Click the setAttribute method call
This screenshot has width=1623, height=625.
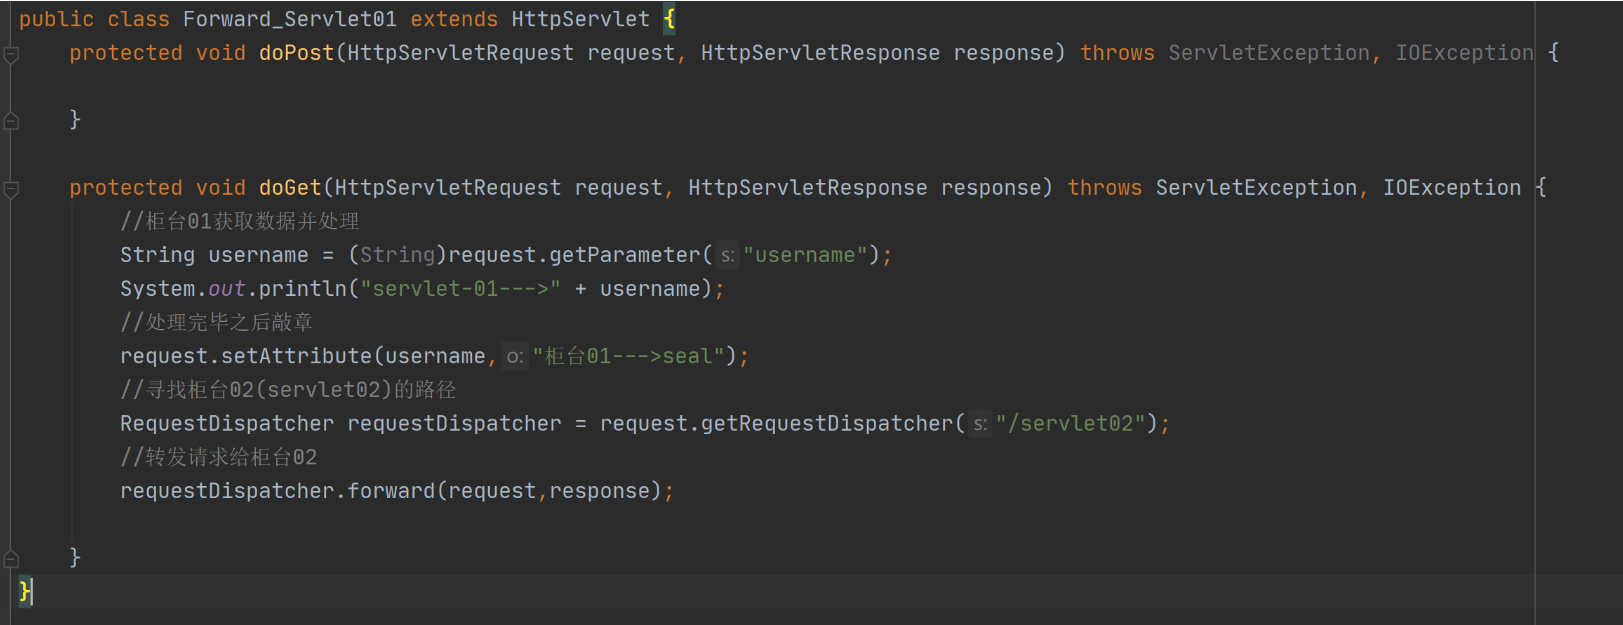pos(296,356)
